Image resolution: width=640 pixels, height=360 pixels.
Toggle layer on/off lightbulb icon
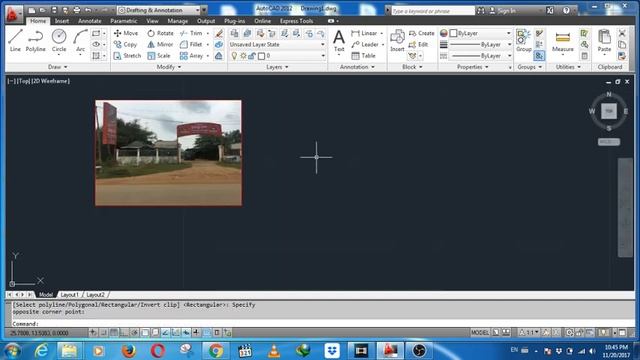pyautogui.click(x=234, y=56)
